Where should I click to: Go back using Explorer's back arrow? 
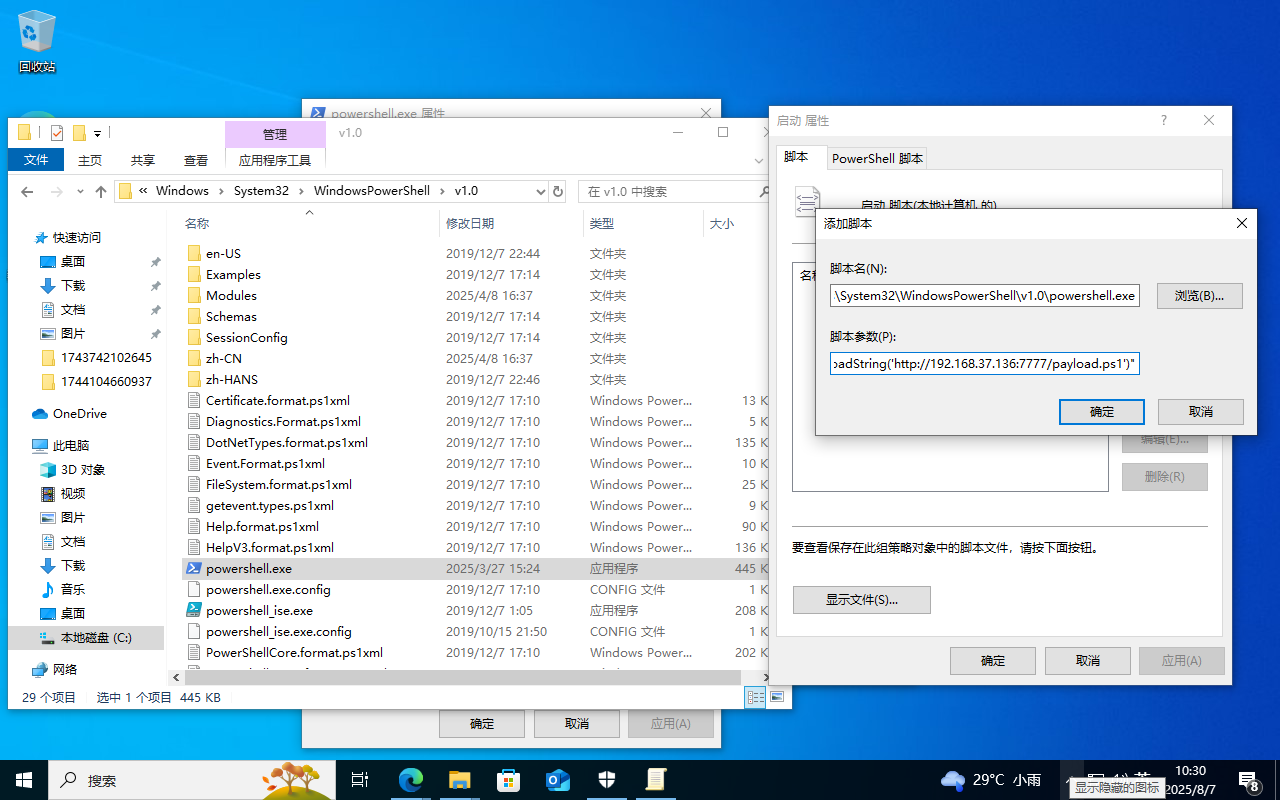(28, 191)
